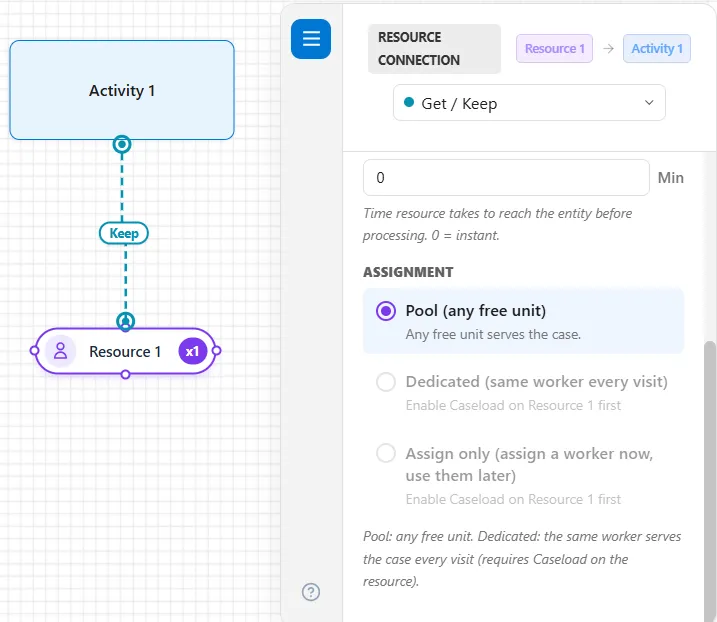The width and height of the screenshot is (717, 622).
Task: Click the x1 quantity badge on Resource 1
Action: coord(193,351)
